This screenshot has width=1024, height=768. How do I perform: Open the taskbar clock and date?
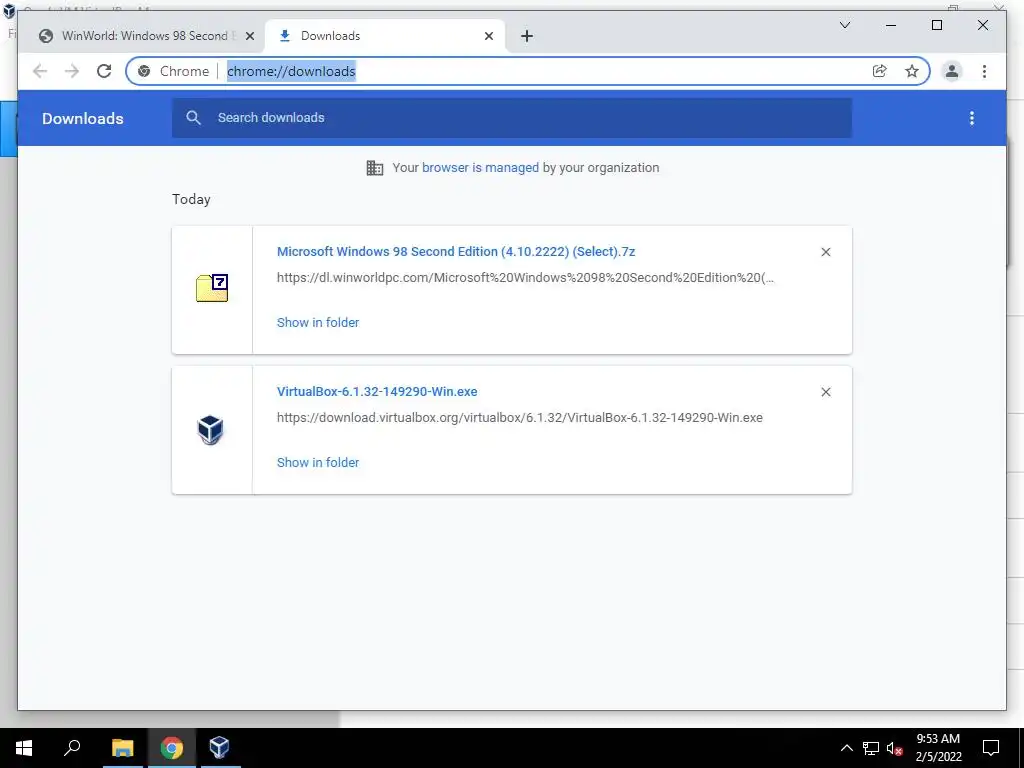coord(938,748)
